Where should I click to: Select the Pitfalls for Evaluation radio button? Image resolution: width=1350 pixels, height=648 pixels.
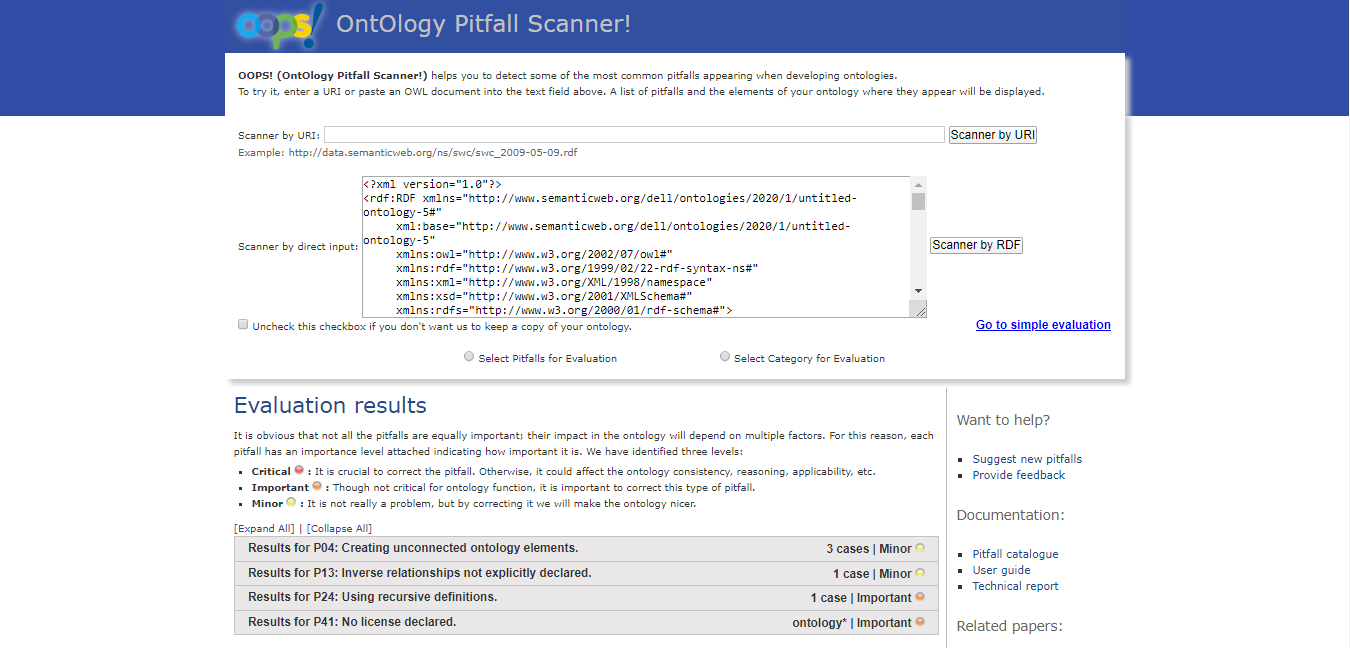pos(469,357)
